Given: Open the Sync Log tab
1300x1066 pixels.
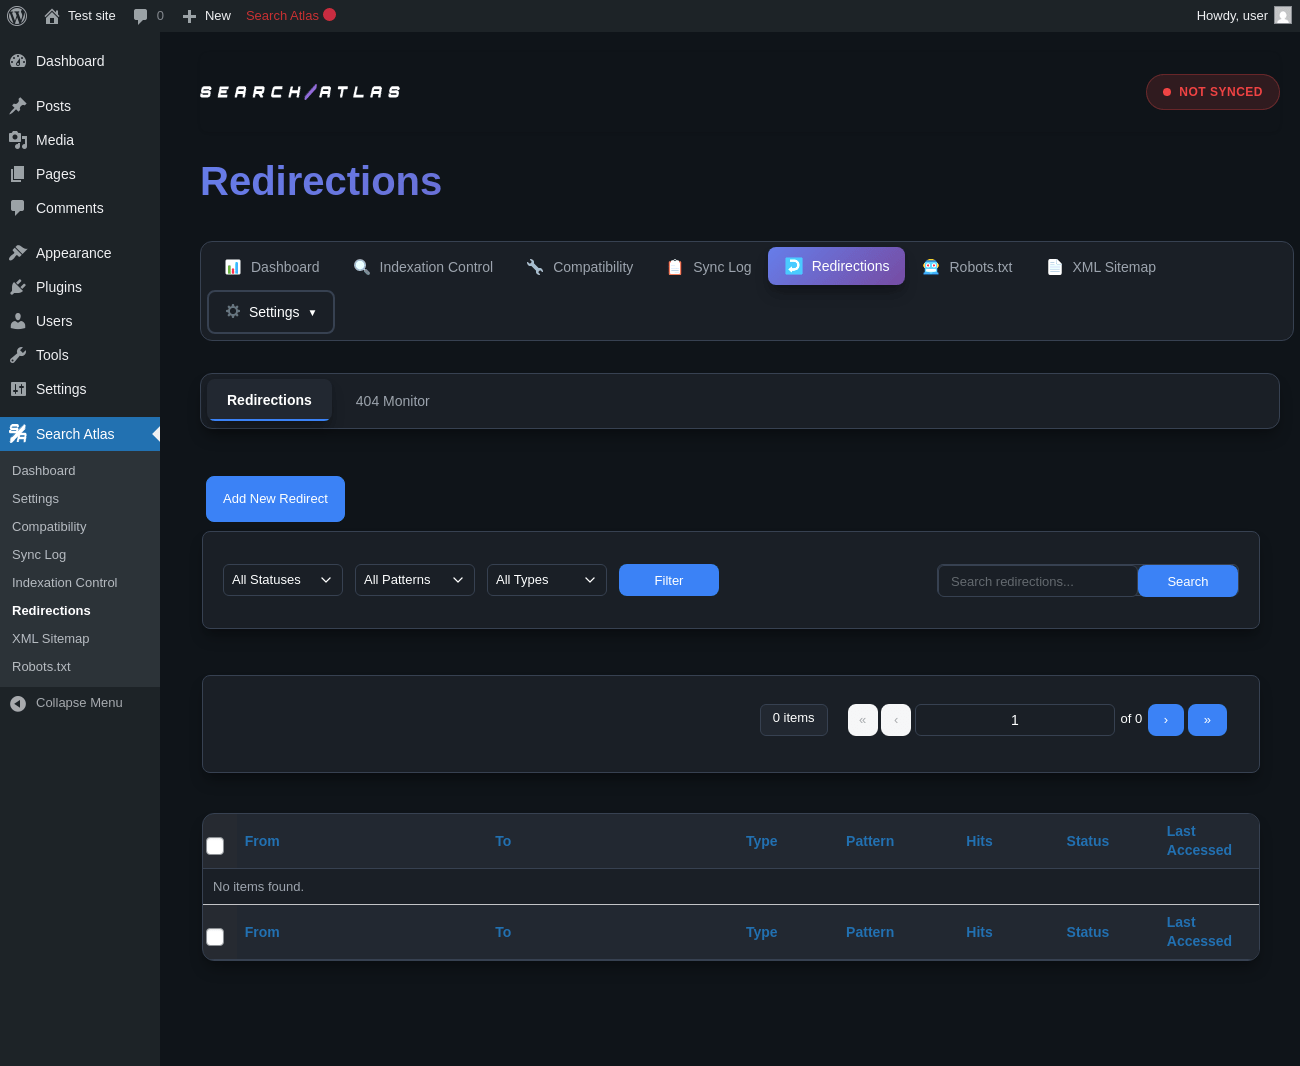Looking at the screenshot, I should point(709,267).
